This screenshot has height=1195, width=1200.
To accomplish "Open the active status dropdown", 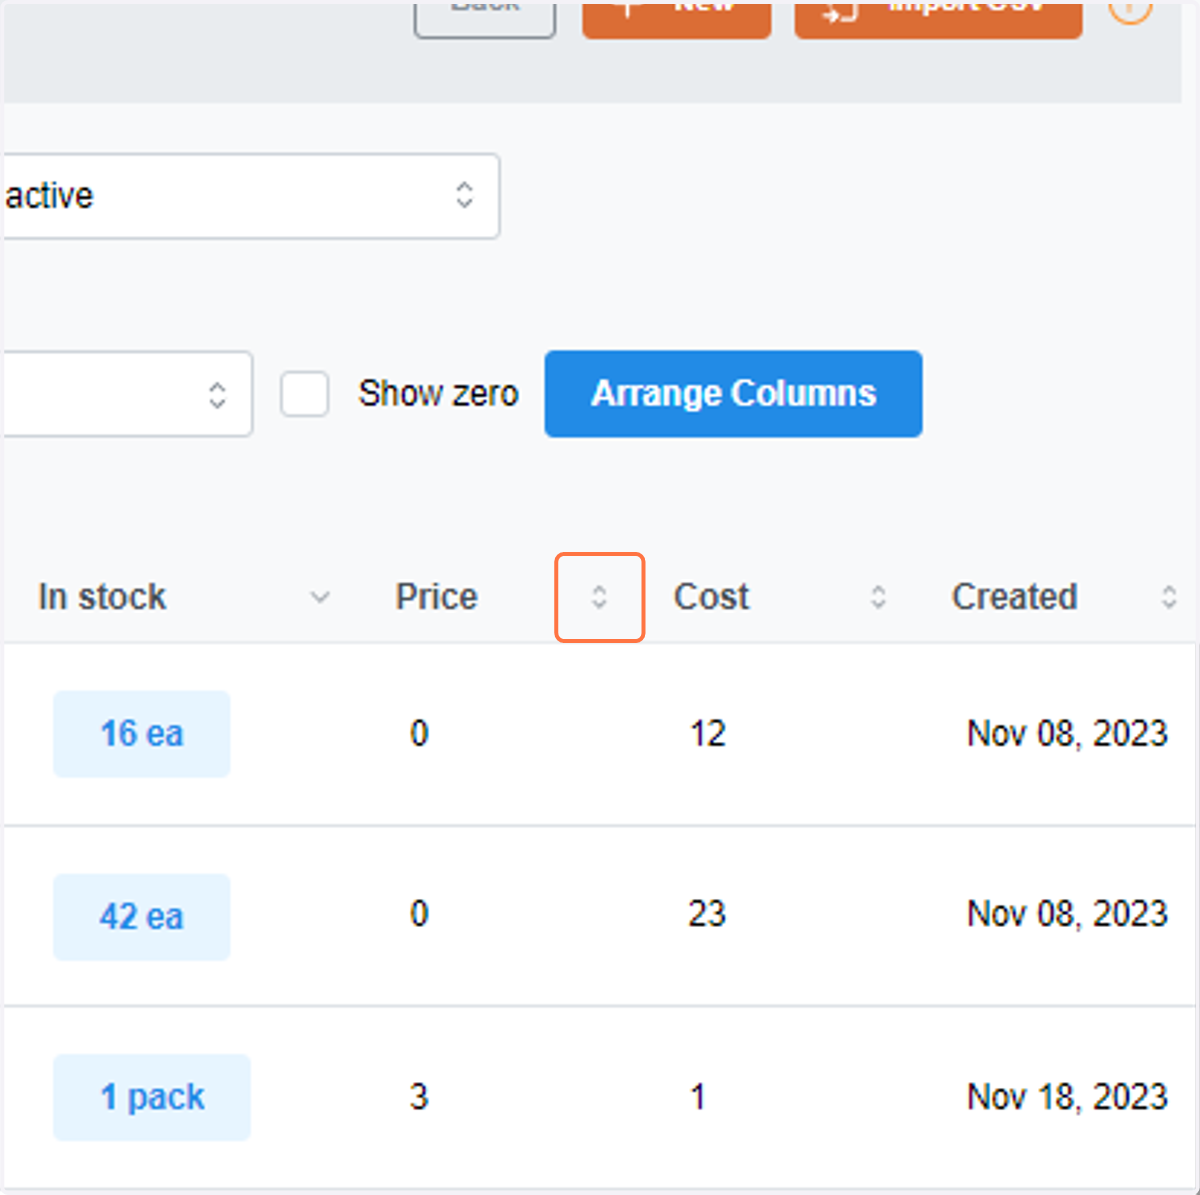I will tap(250, 196).
